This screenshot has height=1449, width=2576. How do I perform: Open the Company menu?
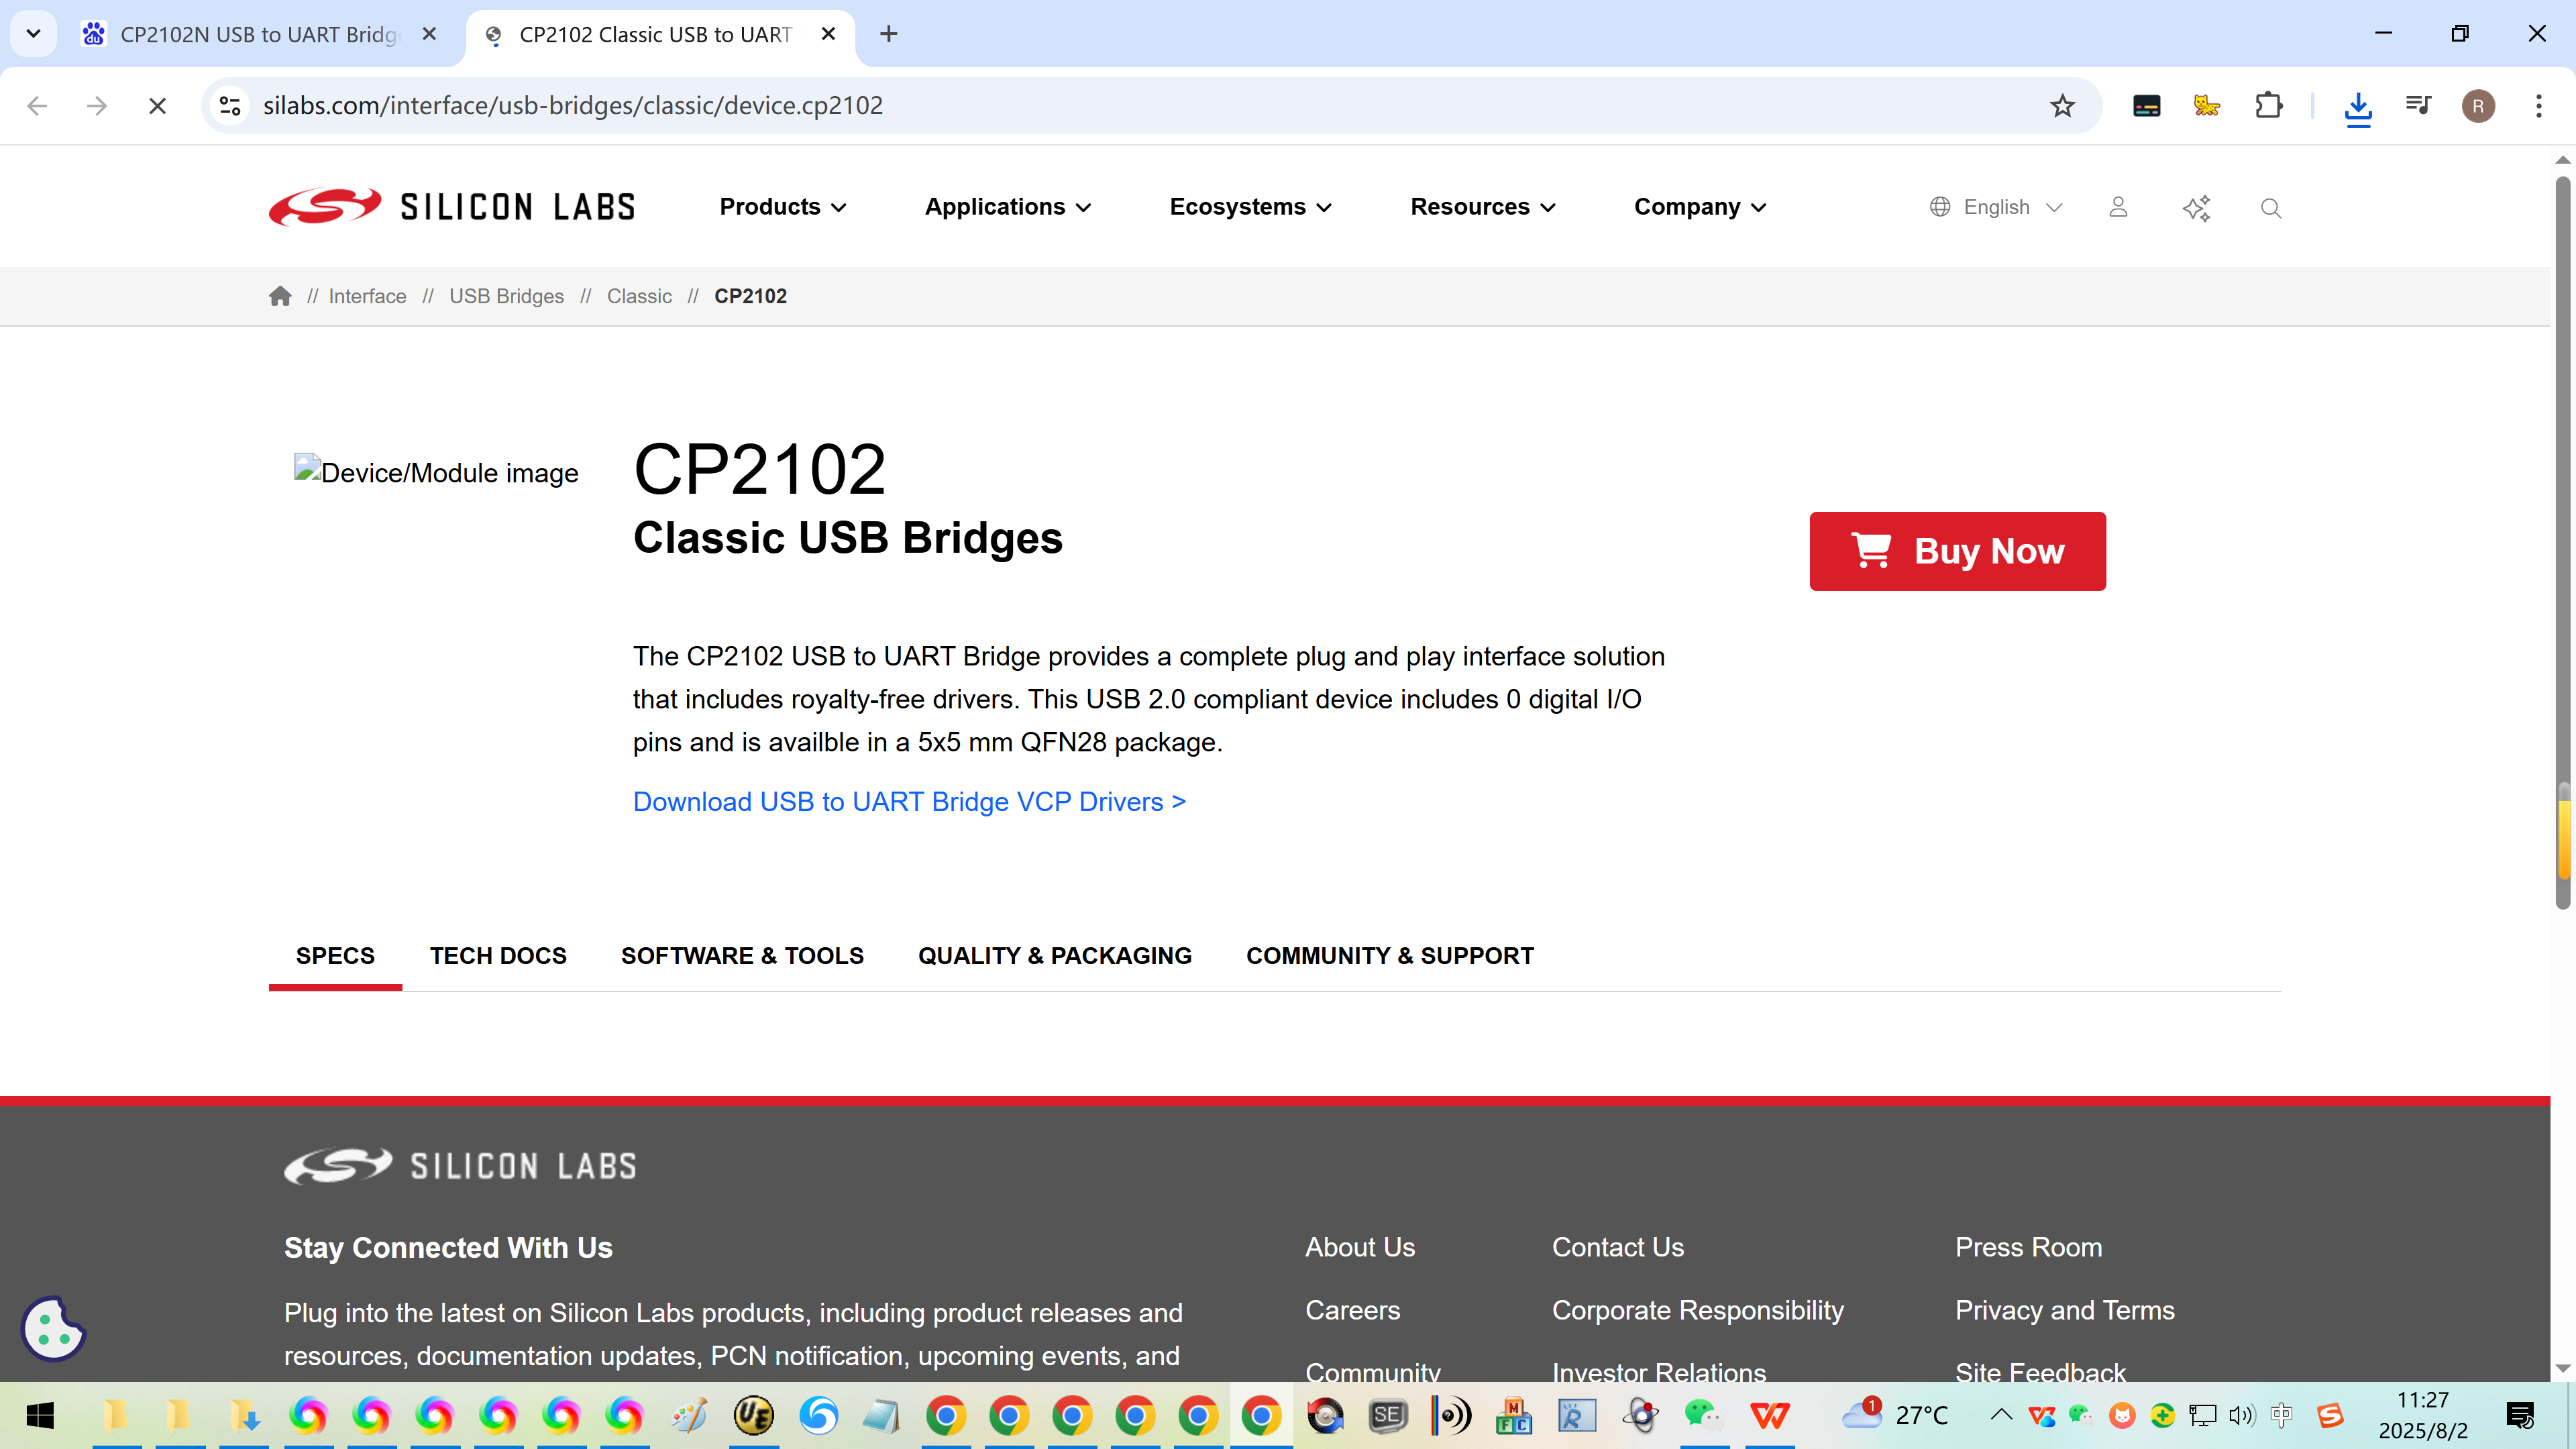pyautogui.click(x=1700, y=207)
